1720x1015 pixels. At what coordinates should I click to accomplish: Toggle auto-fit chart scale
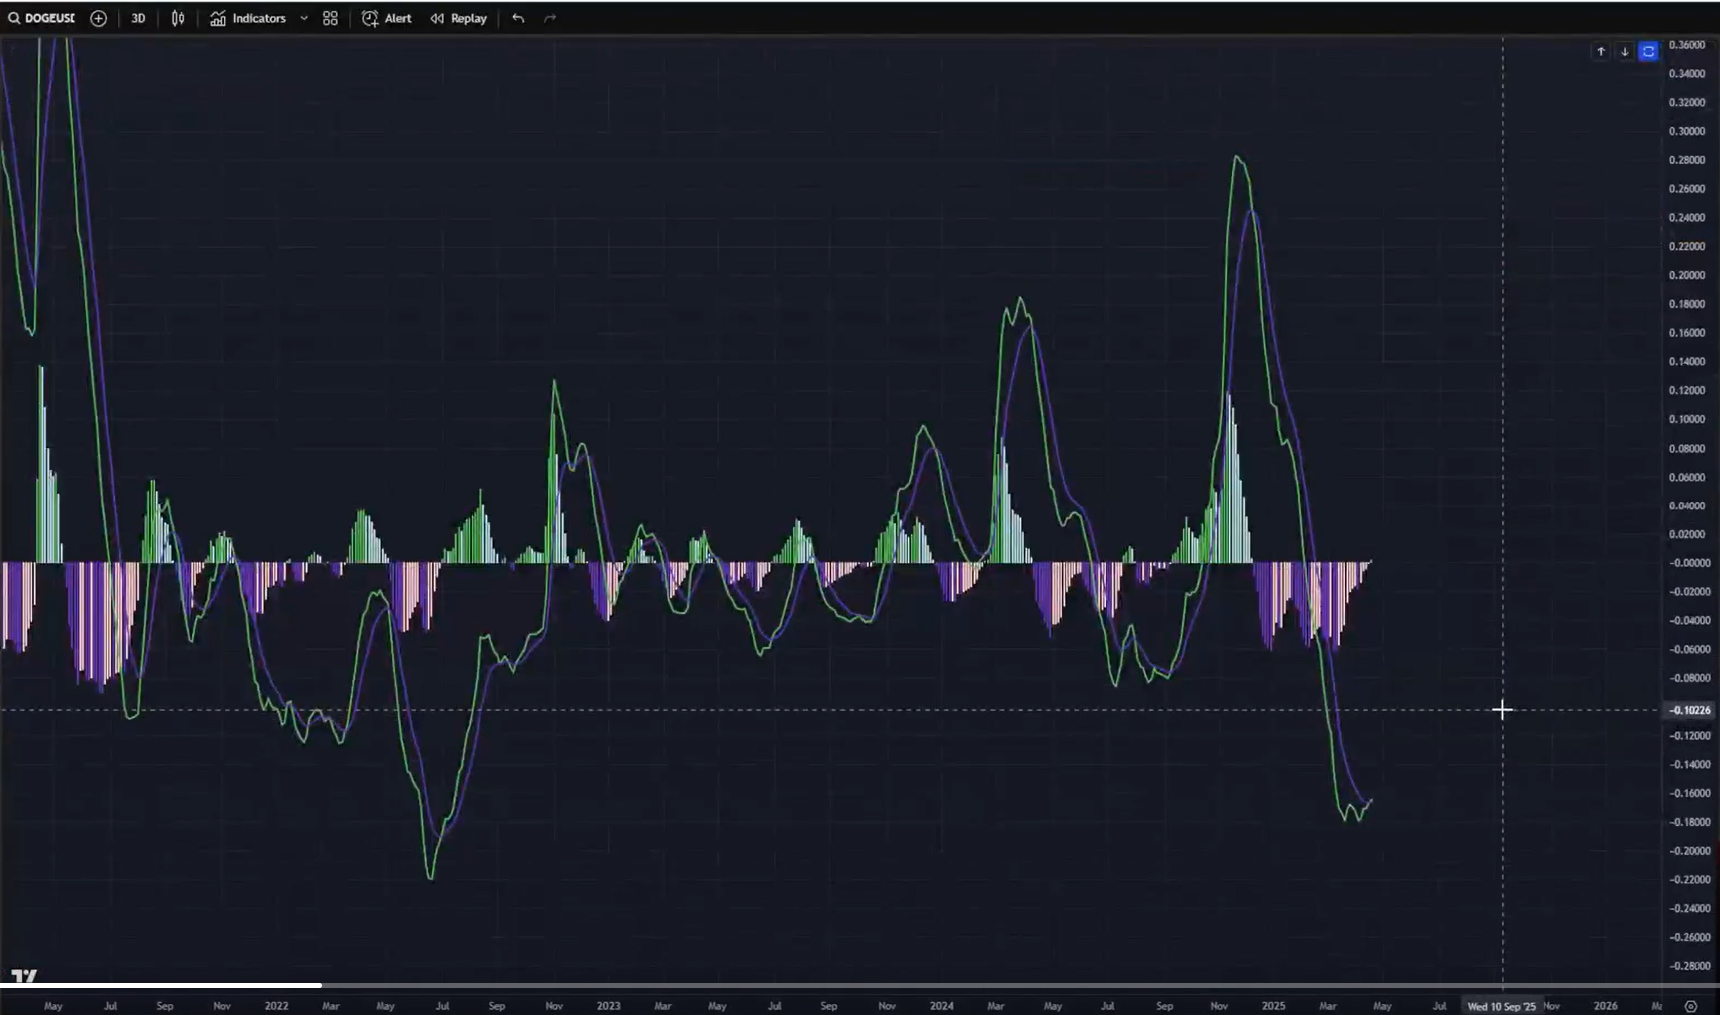pos(1647,51)
